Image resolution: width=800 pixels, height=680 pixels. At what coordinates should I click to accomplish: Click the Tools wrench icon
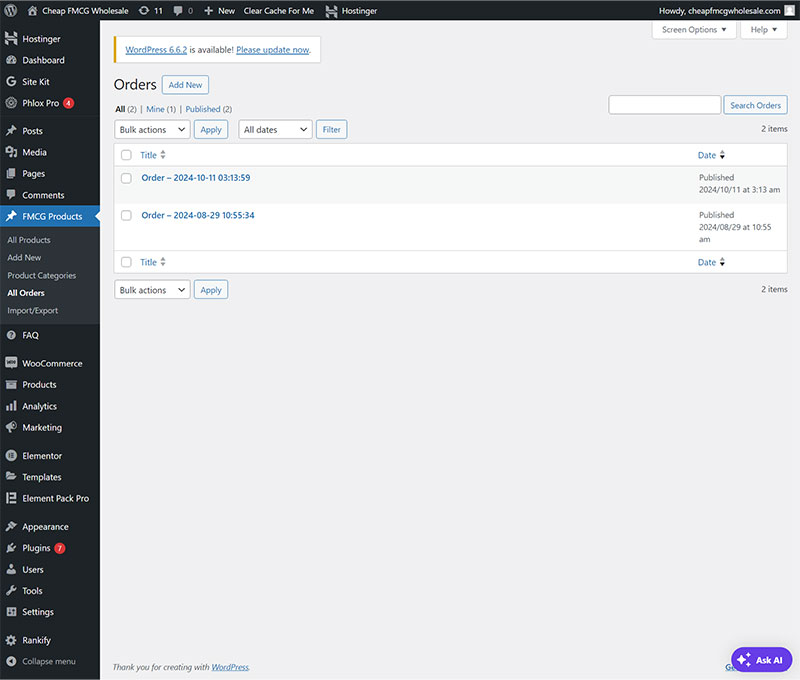pyautogui.click(x=11, y=591)
